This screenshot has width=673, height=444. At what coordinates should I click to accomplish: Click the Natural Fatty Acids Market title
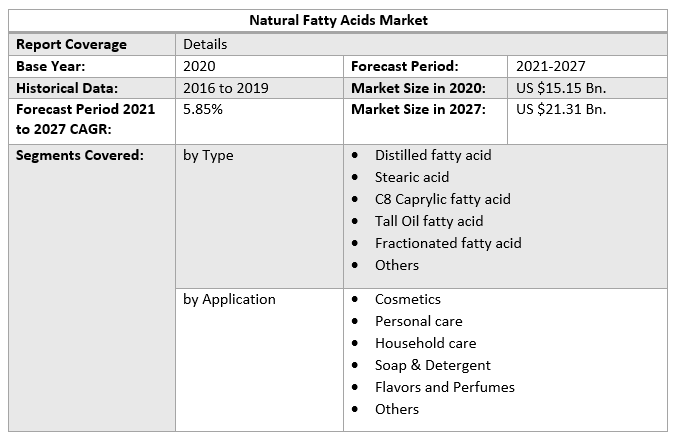coord(338,19)
